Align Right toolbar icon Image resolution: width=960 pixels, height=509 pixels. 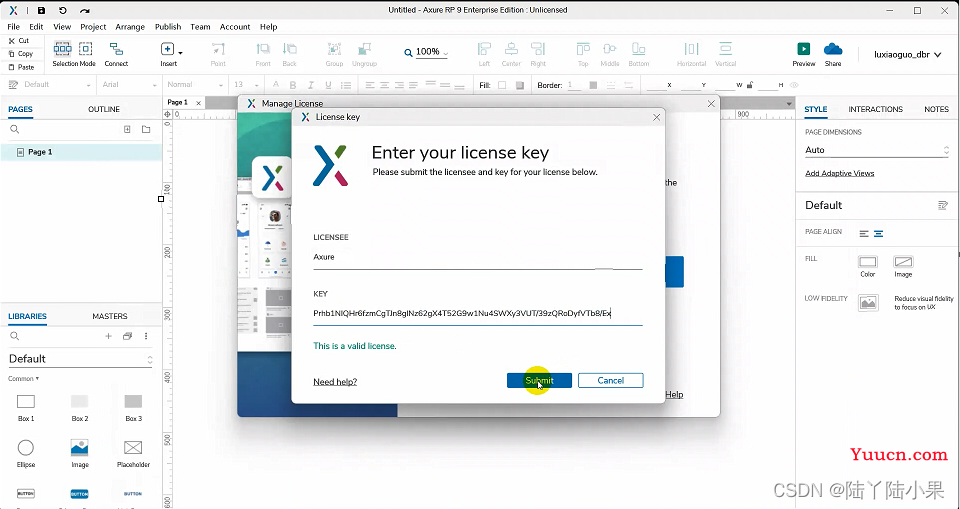click(x=538, y=49)
